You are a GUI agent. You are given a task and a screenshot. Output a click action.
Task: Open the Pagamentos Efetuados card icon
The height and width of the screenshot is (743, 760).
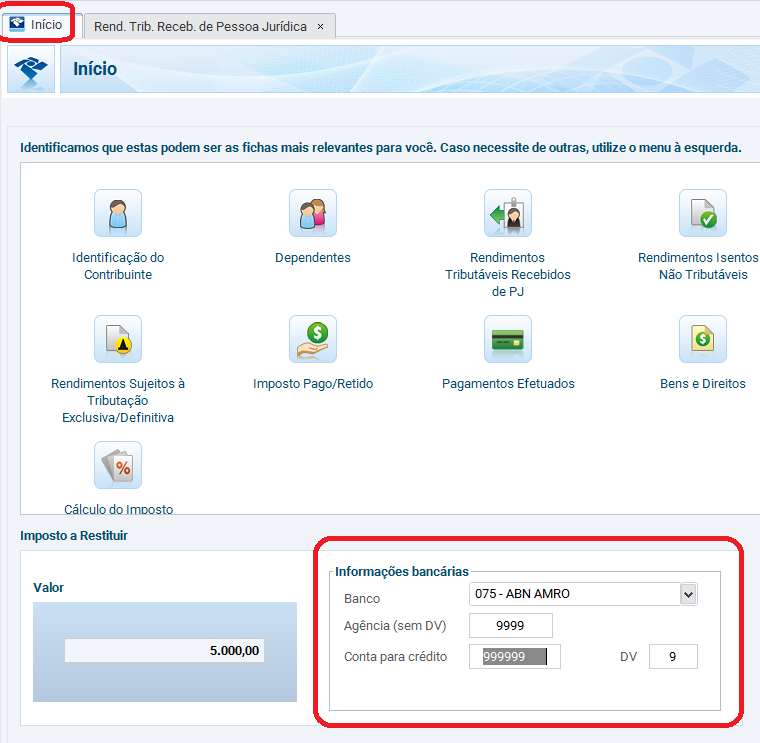click(x=507, y=339)
